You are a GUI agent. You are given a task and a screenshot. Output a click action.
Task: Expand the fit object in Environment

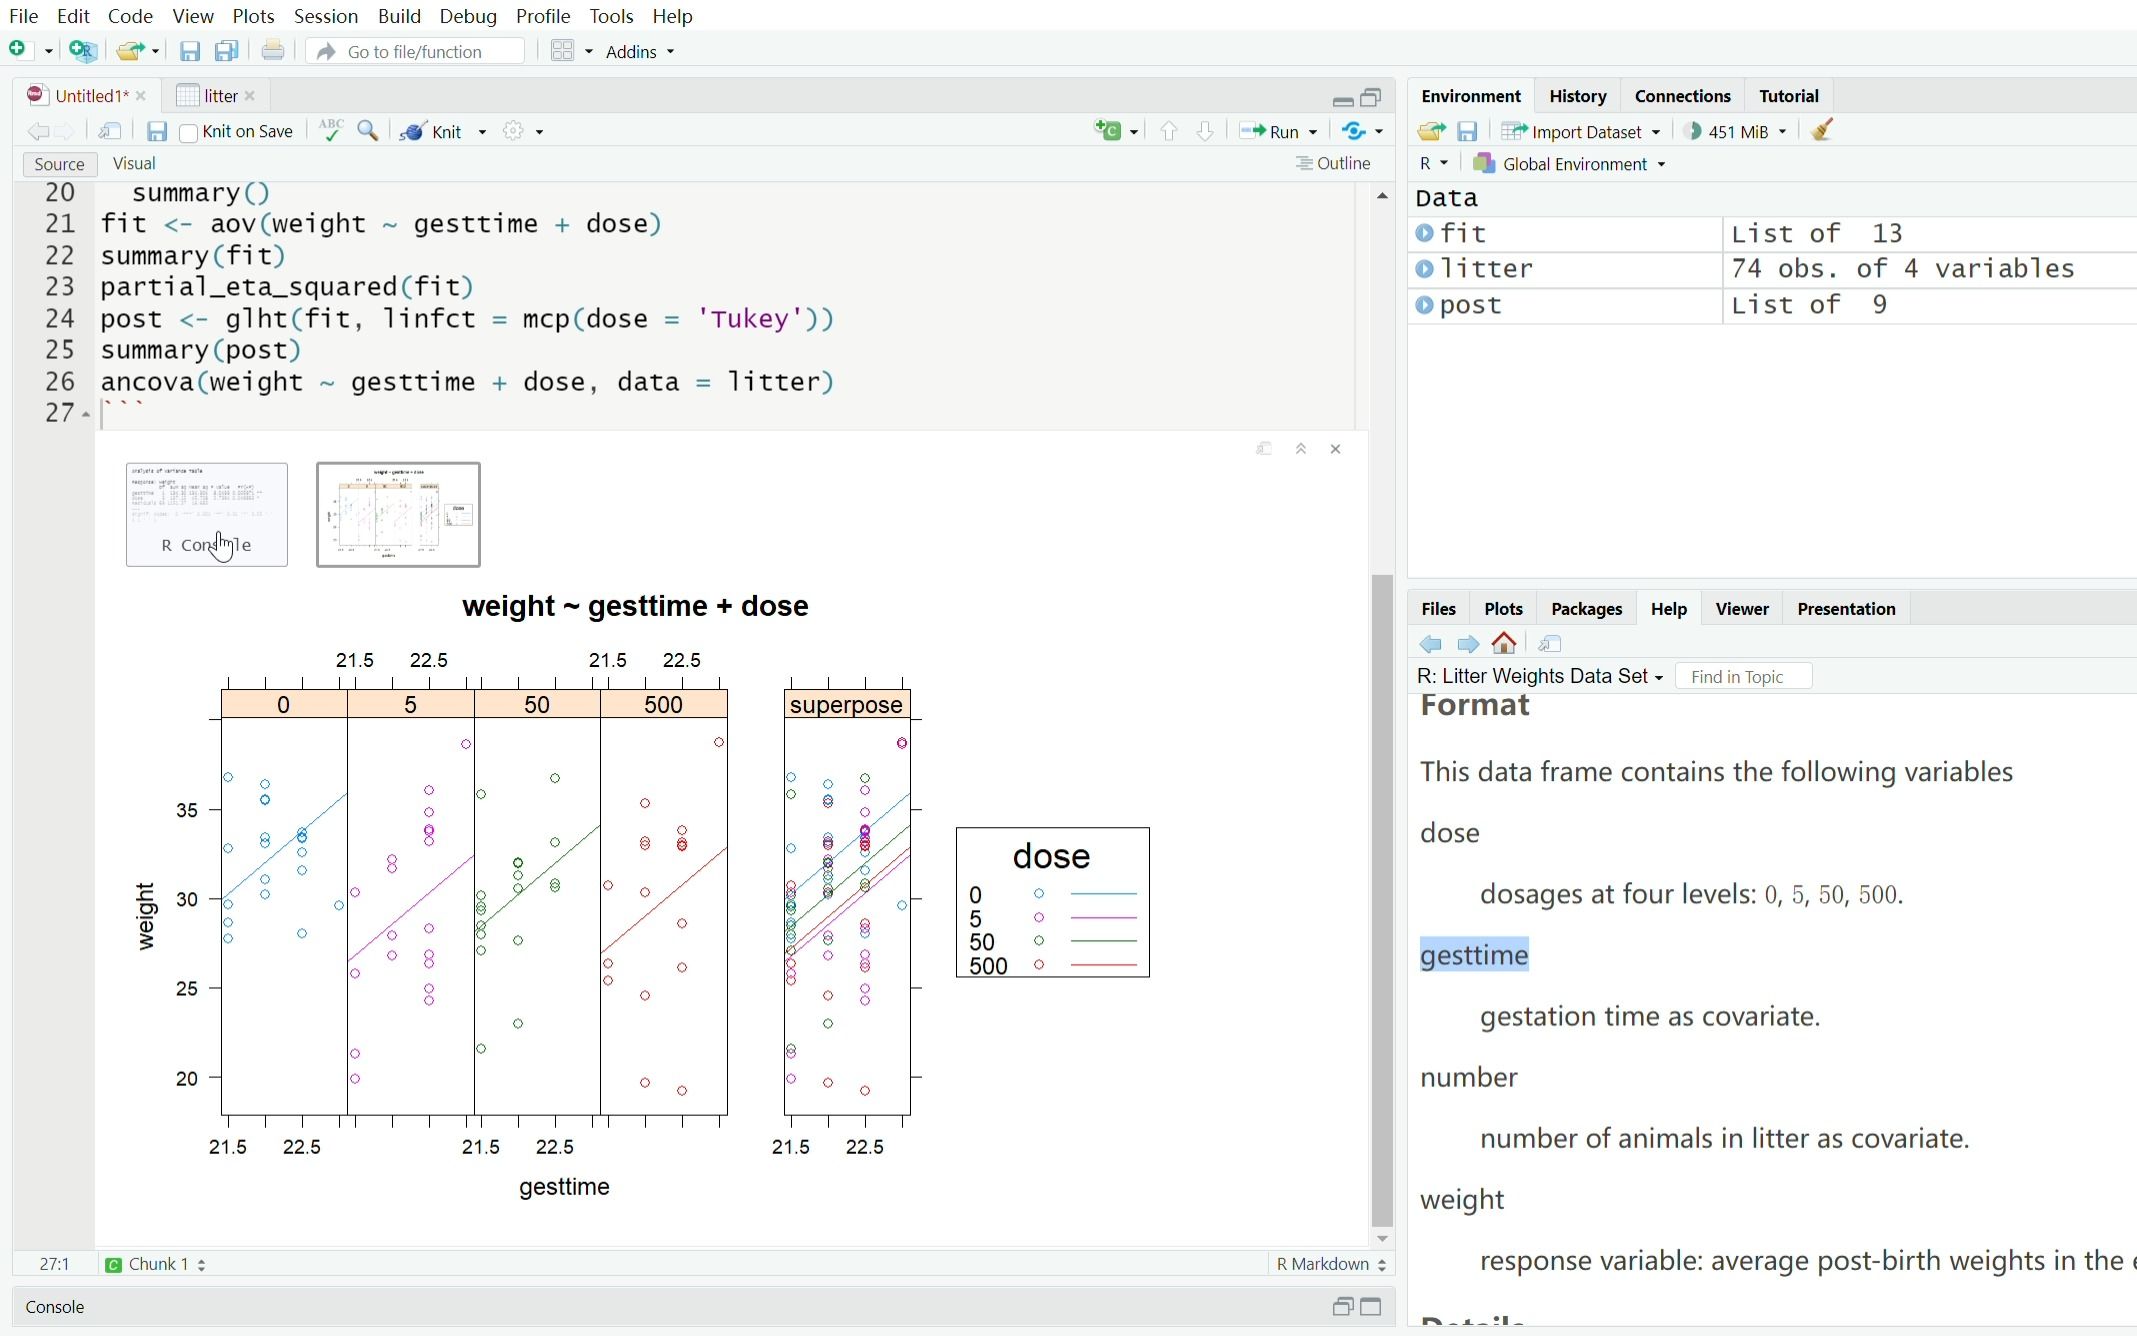(x=1425, y=234)
